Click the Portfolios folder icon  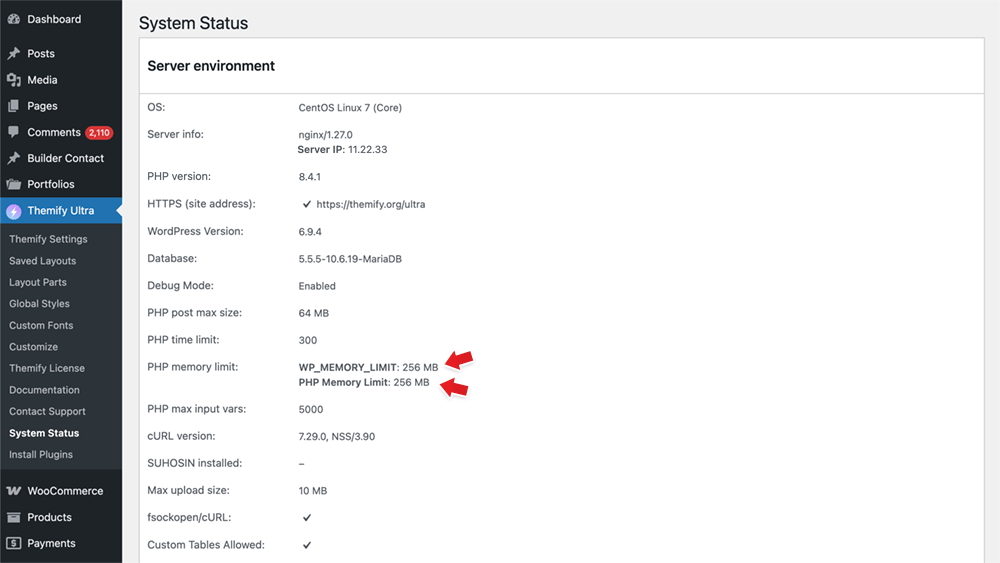[x=13, y=184]
